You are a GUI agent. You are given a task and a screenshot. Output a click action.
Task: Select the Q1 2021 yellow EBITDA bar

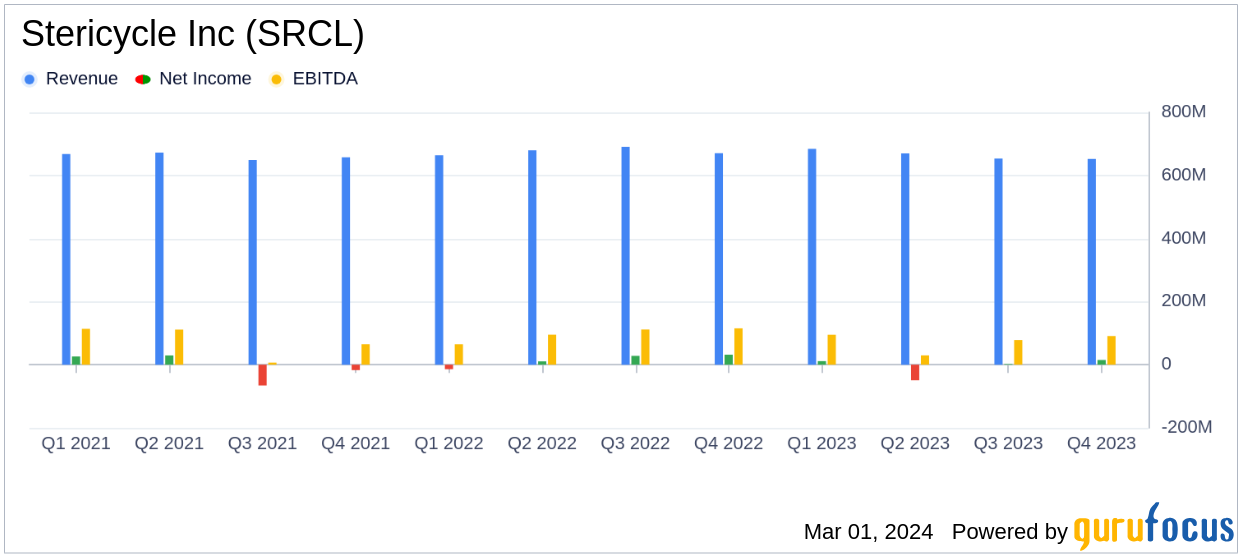pos(86,347)
